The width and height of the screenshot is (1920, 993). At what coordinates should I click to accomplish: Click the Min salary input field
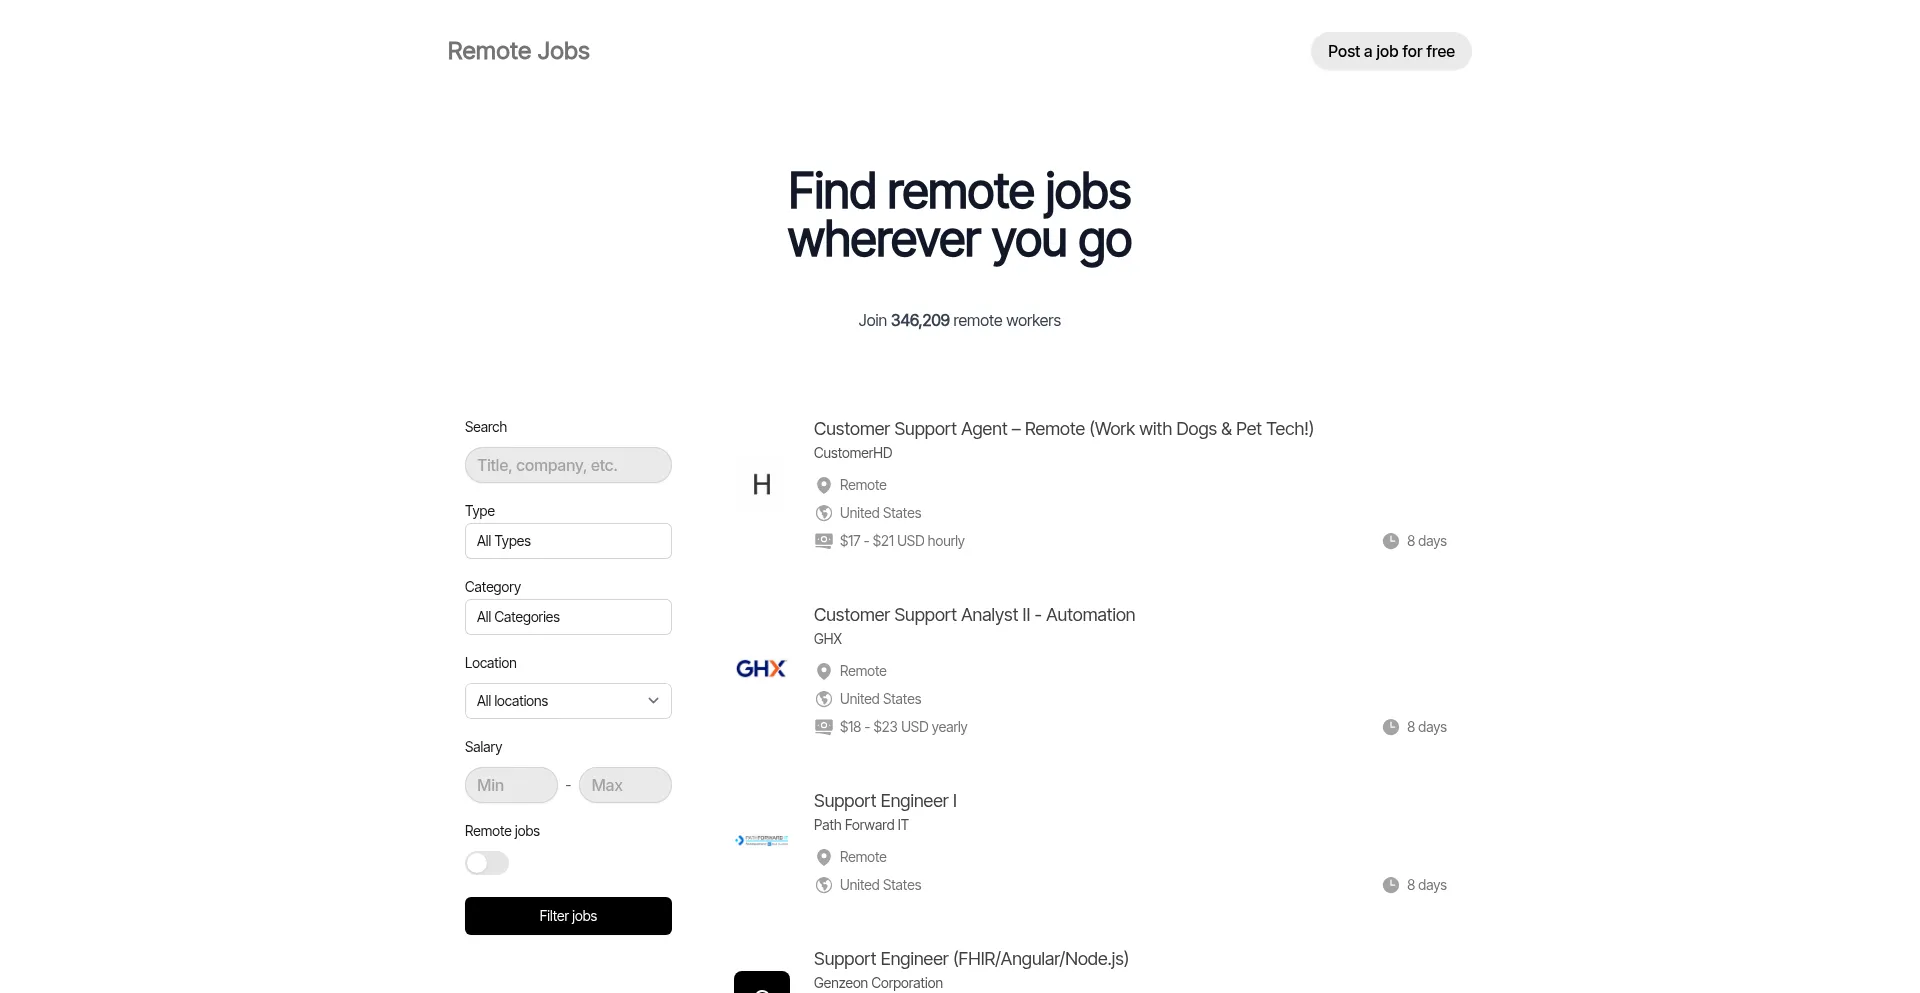pyautogui.click(x=511, y=785)
